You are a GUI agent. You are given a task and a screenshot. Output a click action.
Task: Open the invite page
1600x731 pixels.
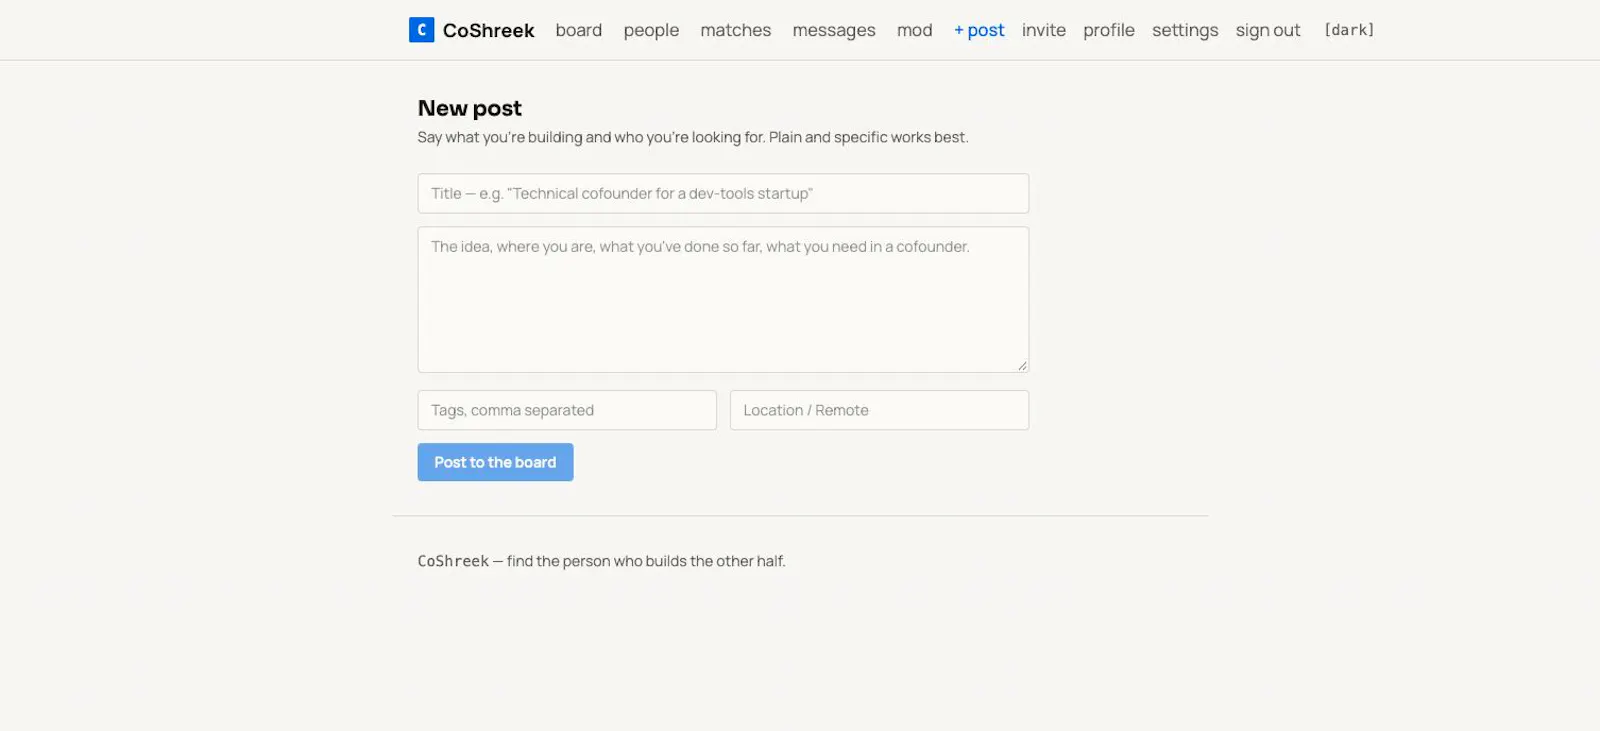1044,30
